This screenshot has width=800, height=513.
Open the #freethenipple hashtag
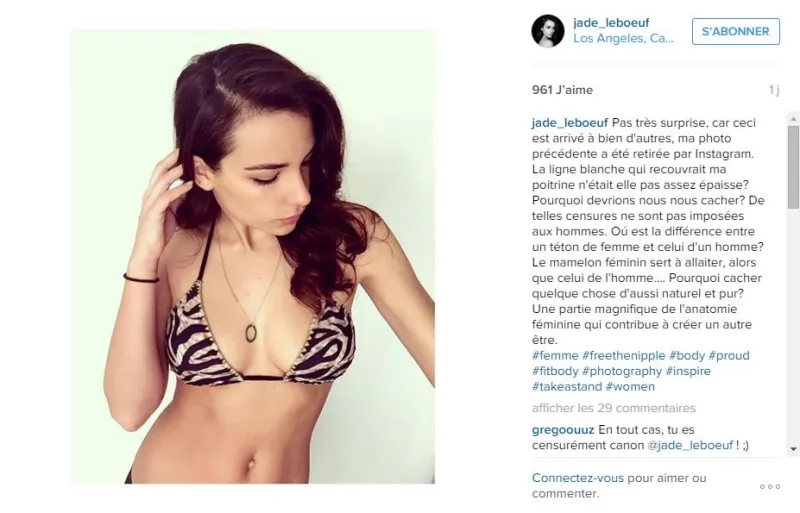624,355
